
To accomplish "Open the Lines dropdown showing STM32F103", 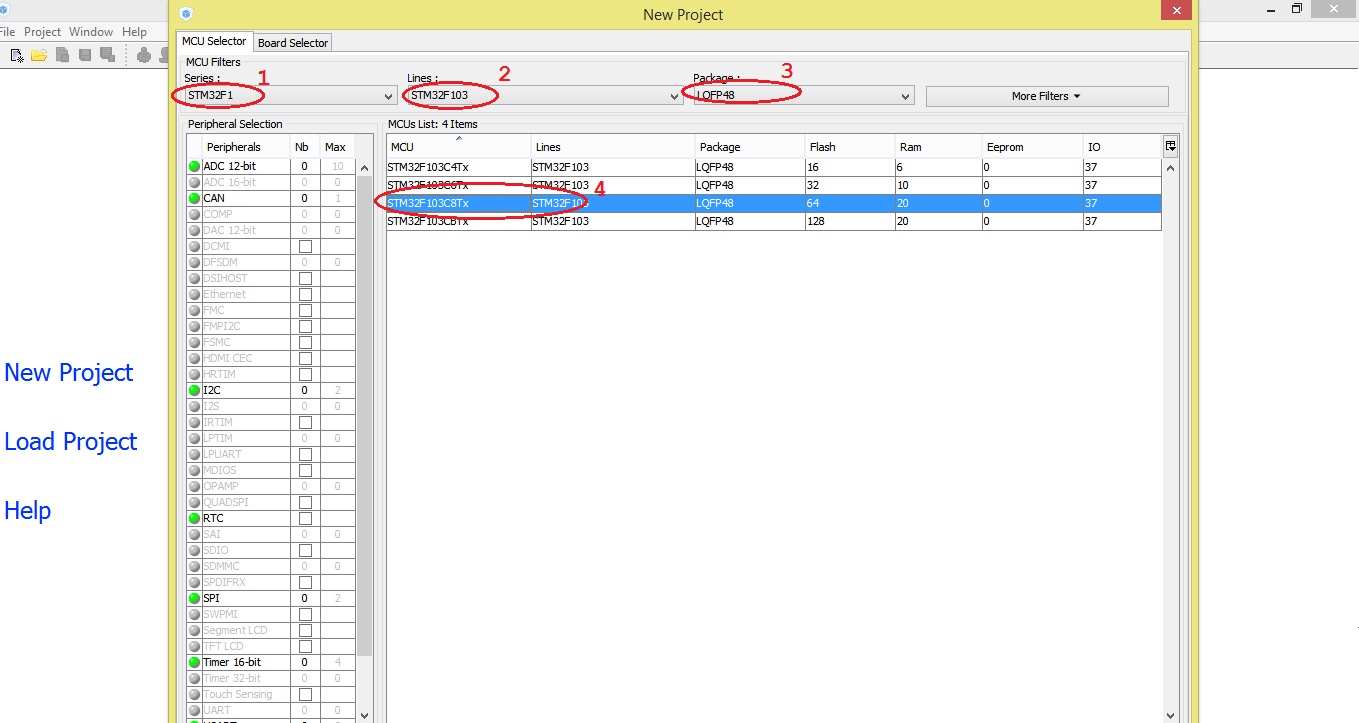I will click(x=544, y=96).
